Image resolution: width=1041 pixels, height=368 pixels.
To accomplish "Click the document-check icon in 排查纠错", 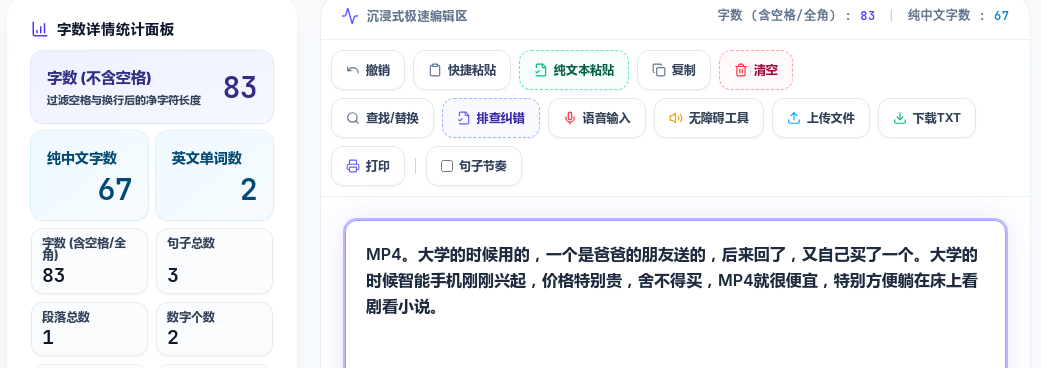I will [x=464, y=118].
